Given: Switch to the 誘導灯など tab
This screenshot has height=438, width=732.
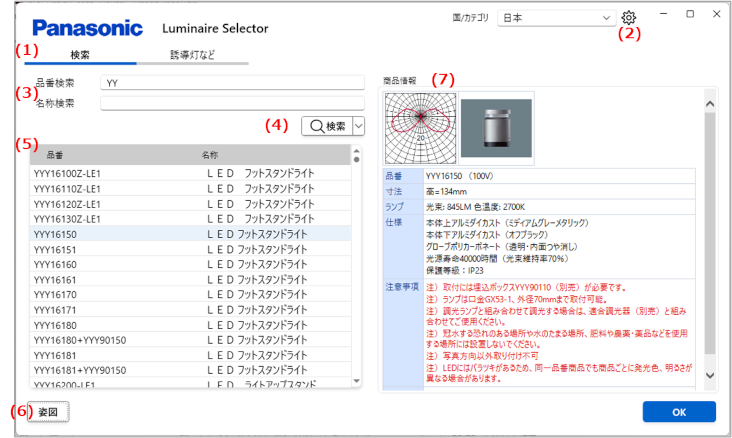Looking at the screenshot, I should [x=192, y=55].
